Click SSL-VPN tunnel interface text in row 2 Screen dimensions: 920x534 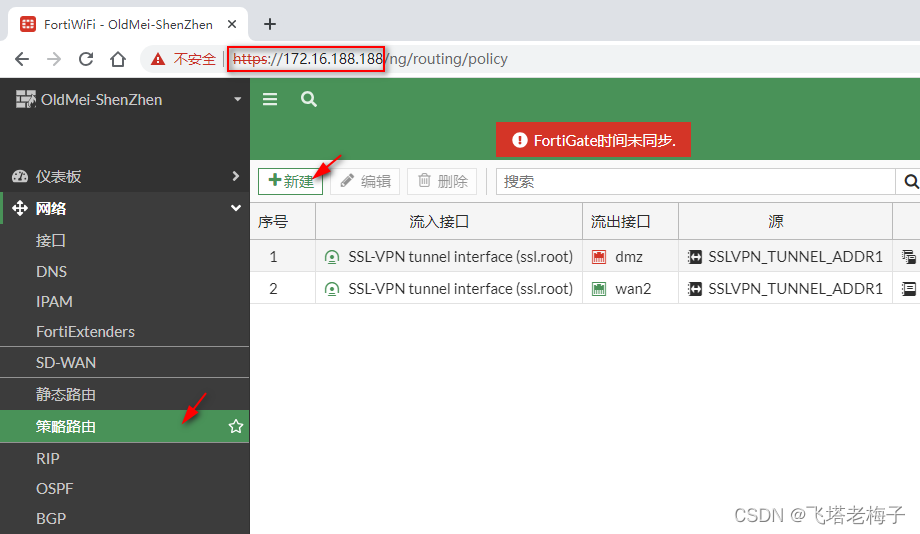pyautogui.click(x=461, y=289)
